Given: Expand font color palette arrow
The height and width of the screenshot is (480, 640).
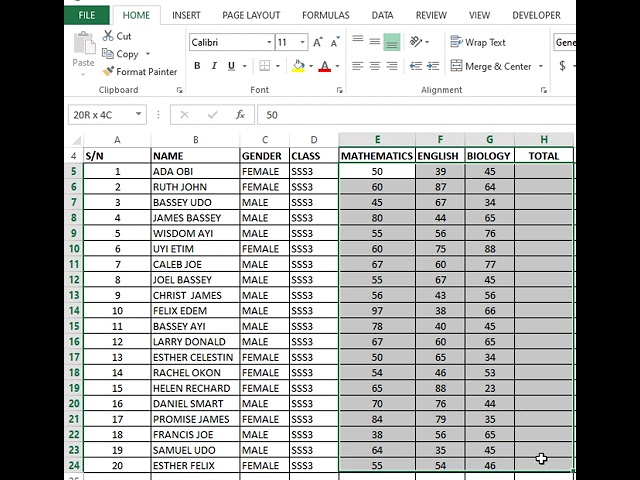Looking at the screenshot, I should click(337, 66).
